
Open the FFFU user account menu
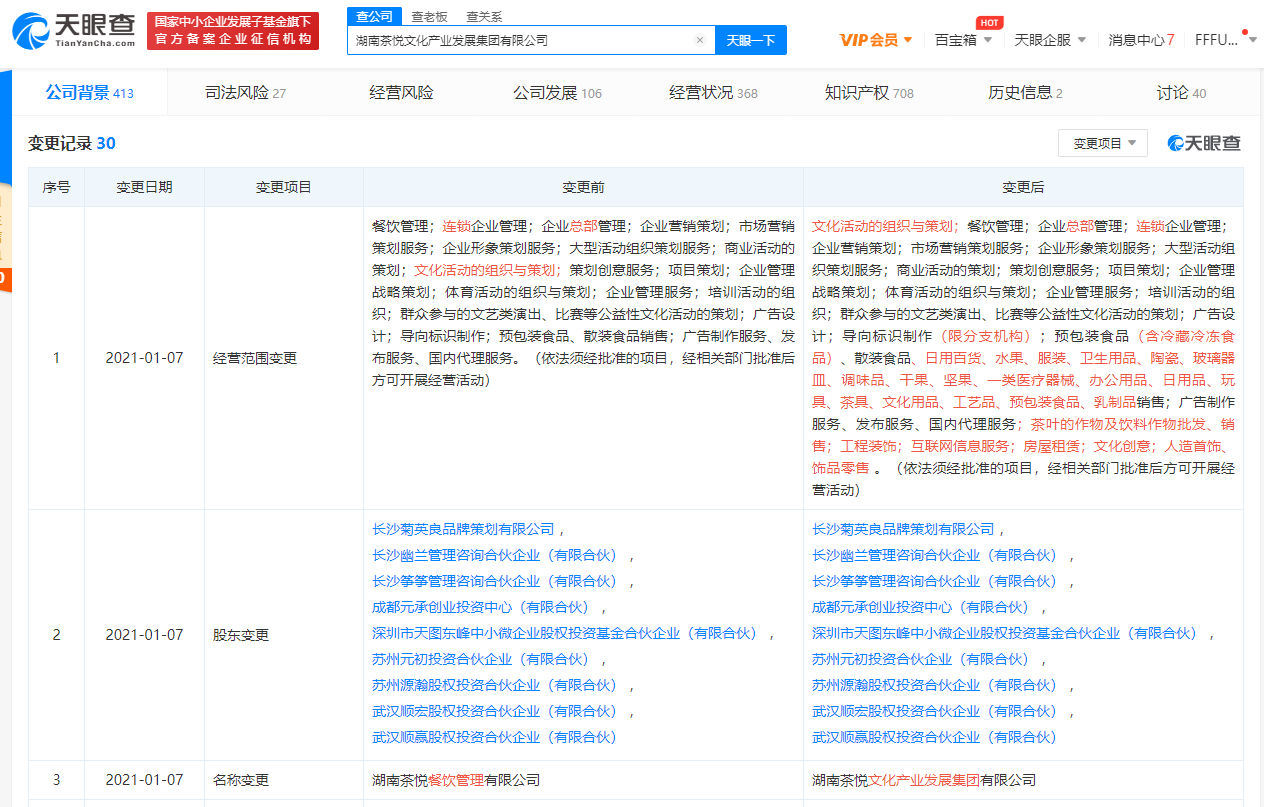click(1221, 40)
